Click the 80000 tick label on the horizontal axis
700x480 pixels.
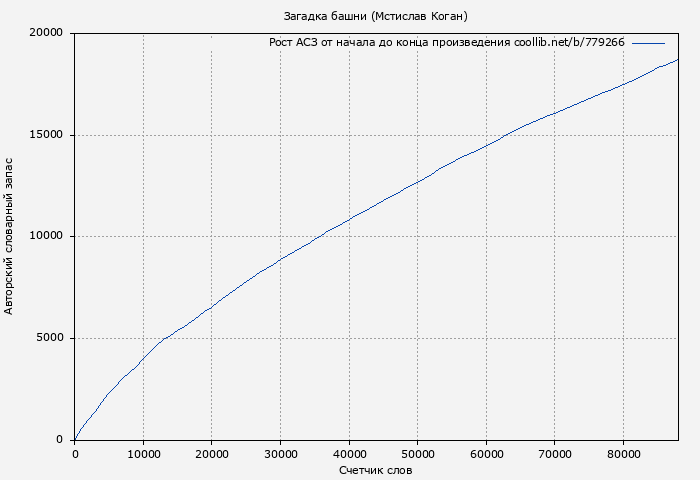click(622, 453)
